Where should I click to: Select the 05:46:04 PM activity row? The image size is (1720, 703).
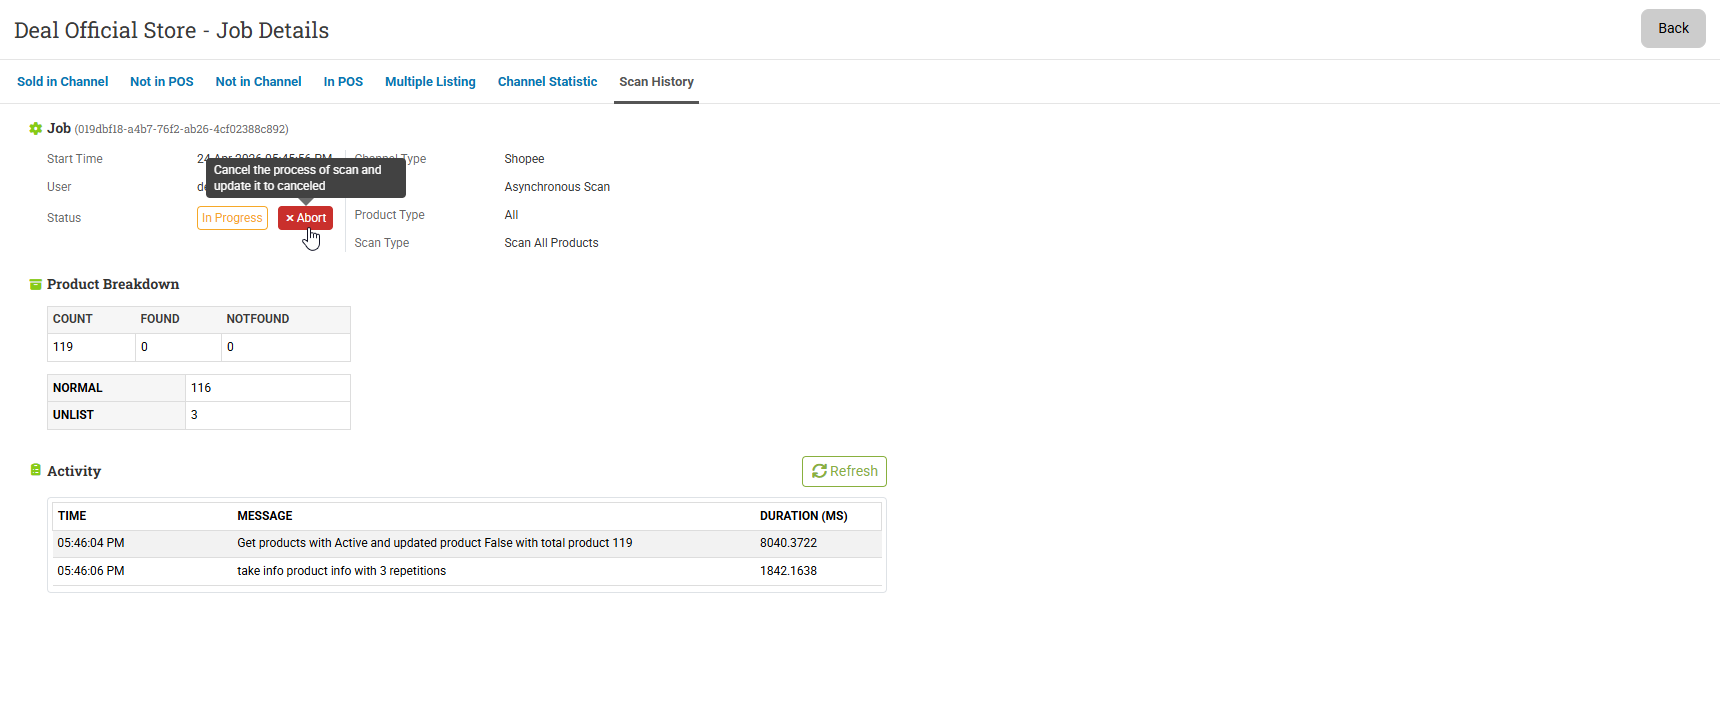467,543
